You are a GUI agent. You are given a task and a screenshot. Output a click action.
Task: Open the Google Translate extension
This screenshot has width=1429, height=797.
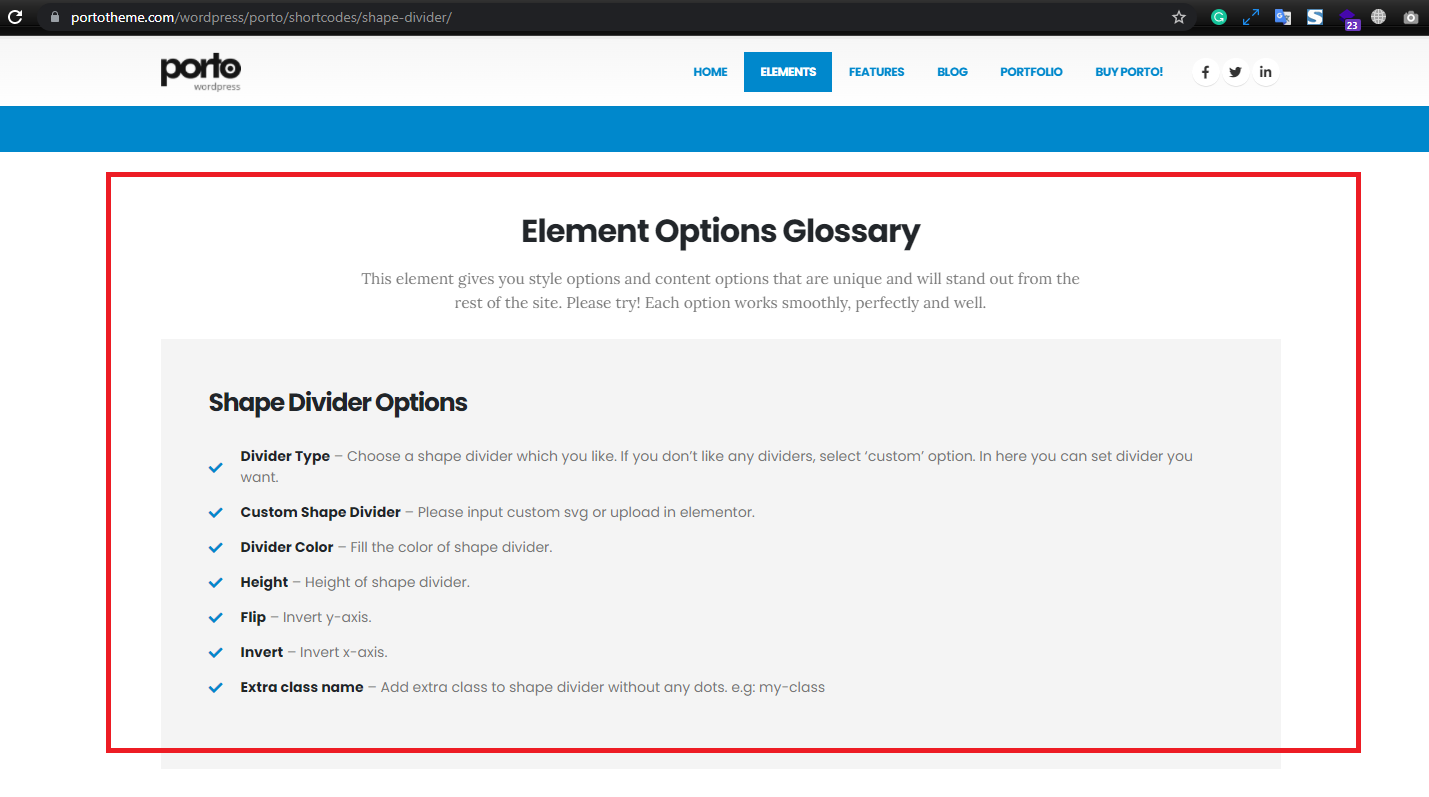[1283, 17]
